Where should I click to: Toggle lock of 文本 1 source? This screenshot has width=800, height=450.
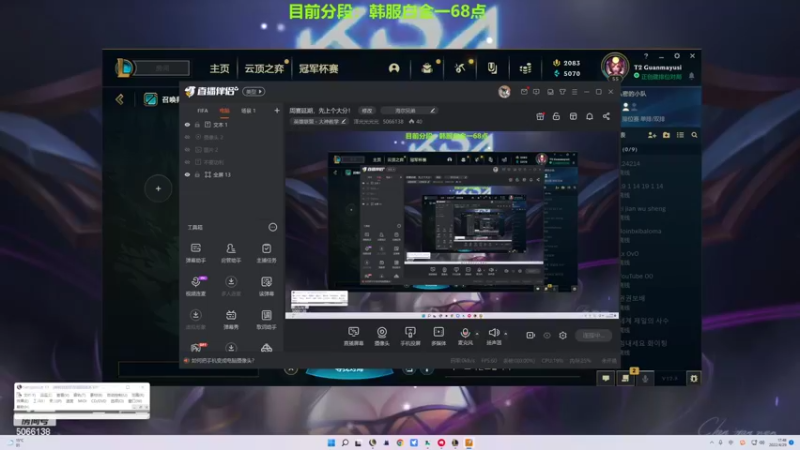coord(197,124)
